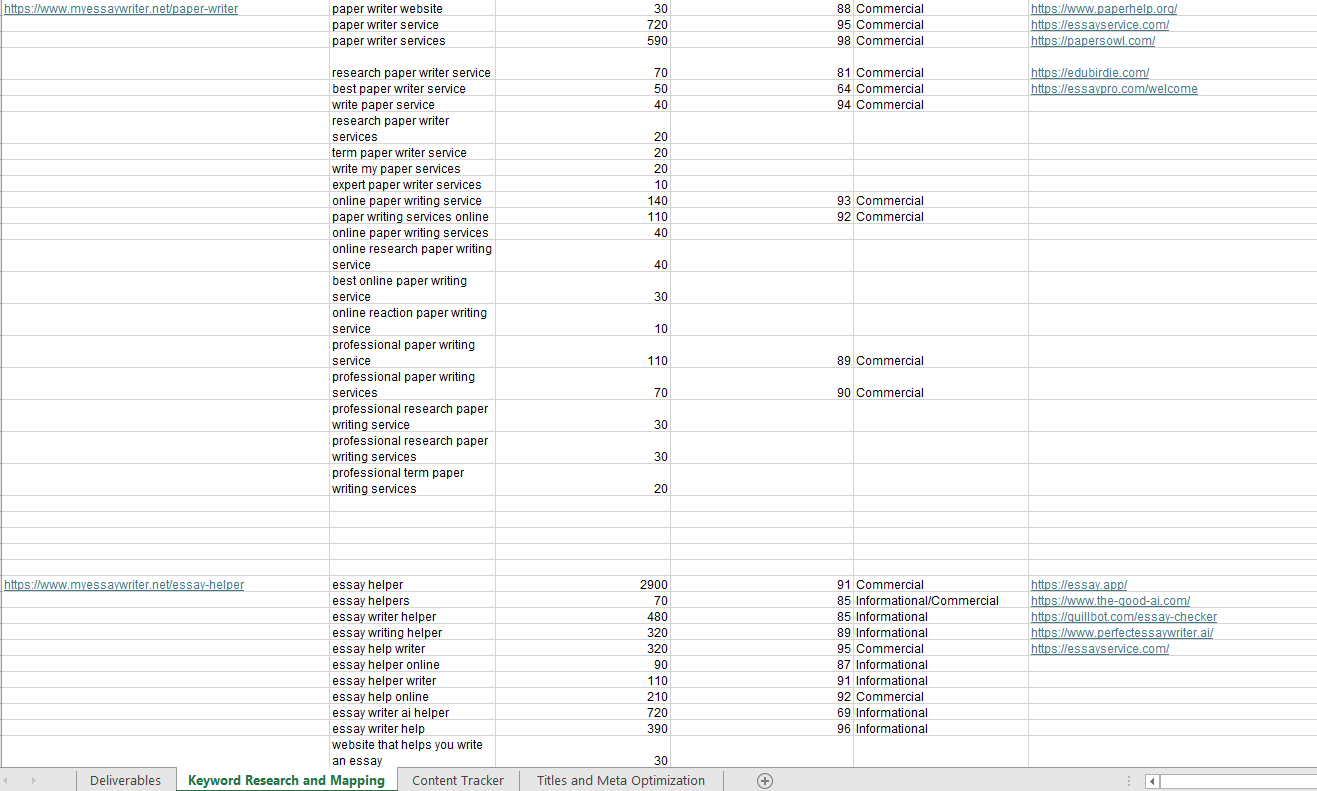
Task: Select the "essay writing helper" cell
Action: [412, 633]
